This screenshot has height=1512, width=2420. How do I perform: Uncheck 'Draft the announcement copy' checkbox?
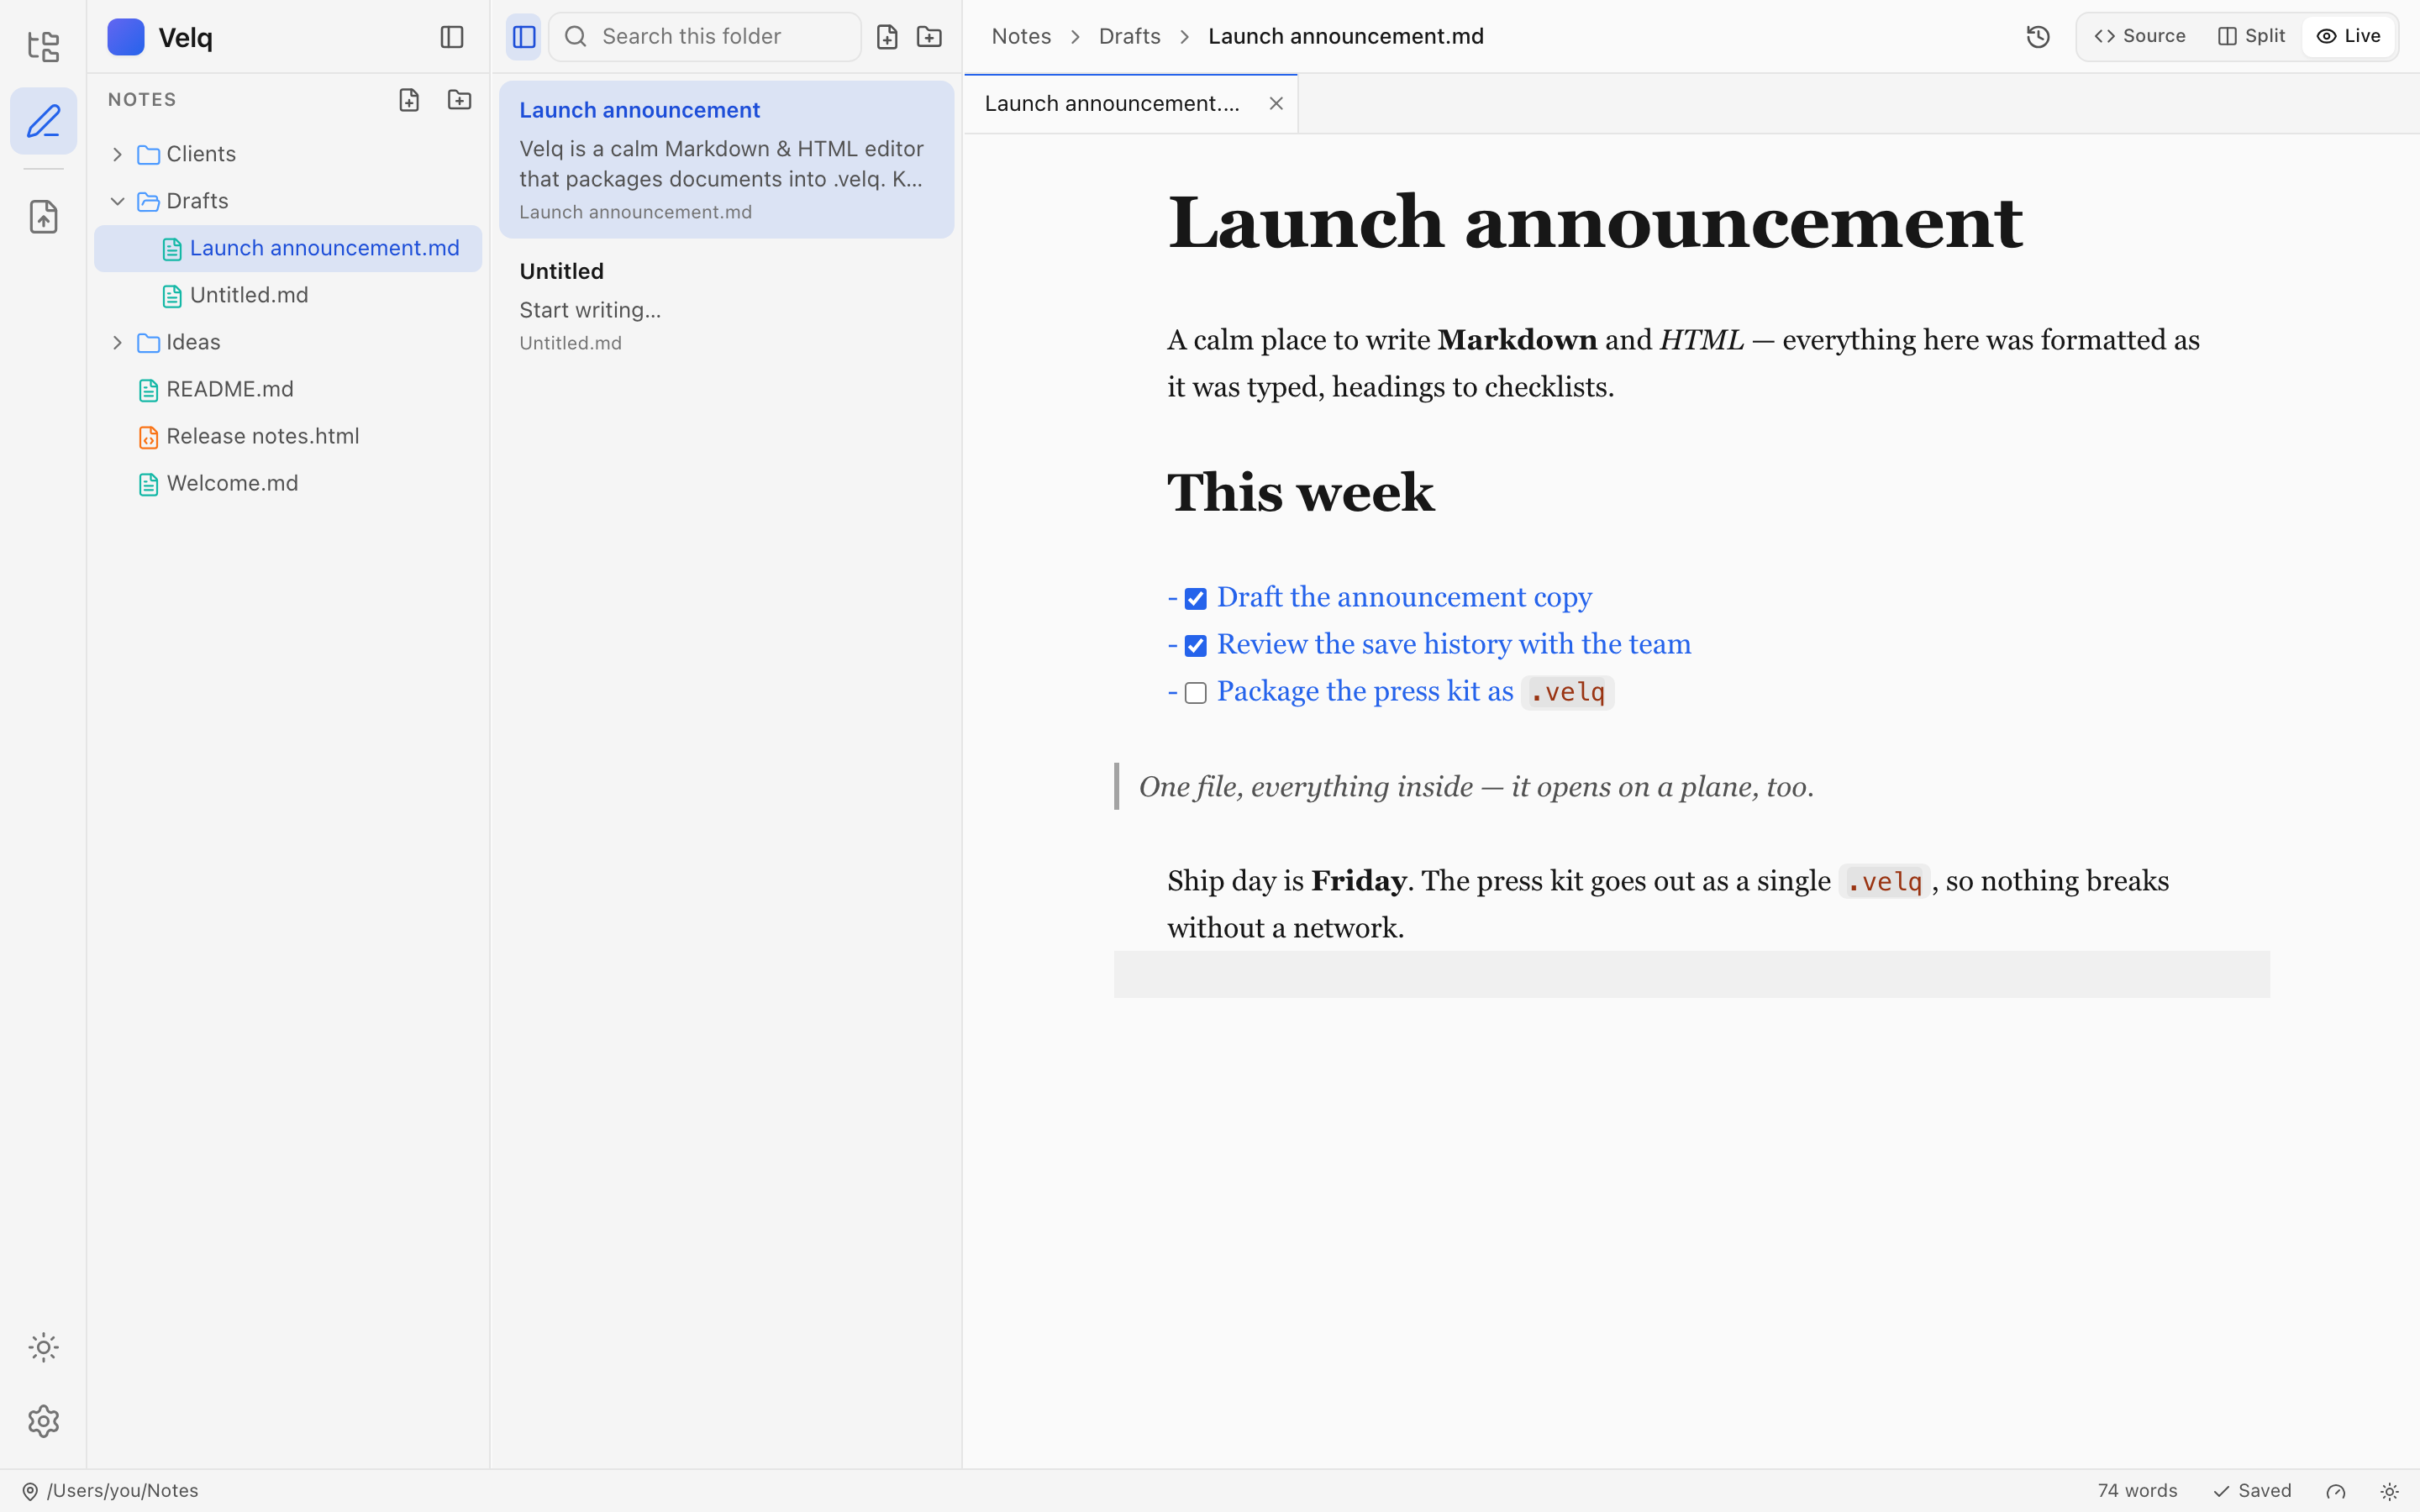pyautogui.click(x=1196, y=599)
